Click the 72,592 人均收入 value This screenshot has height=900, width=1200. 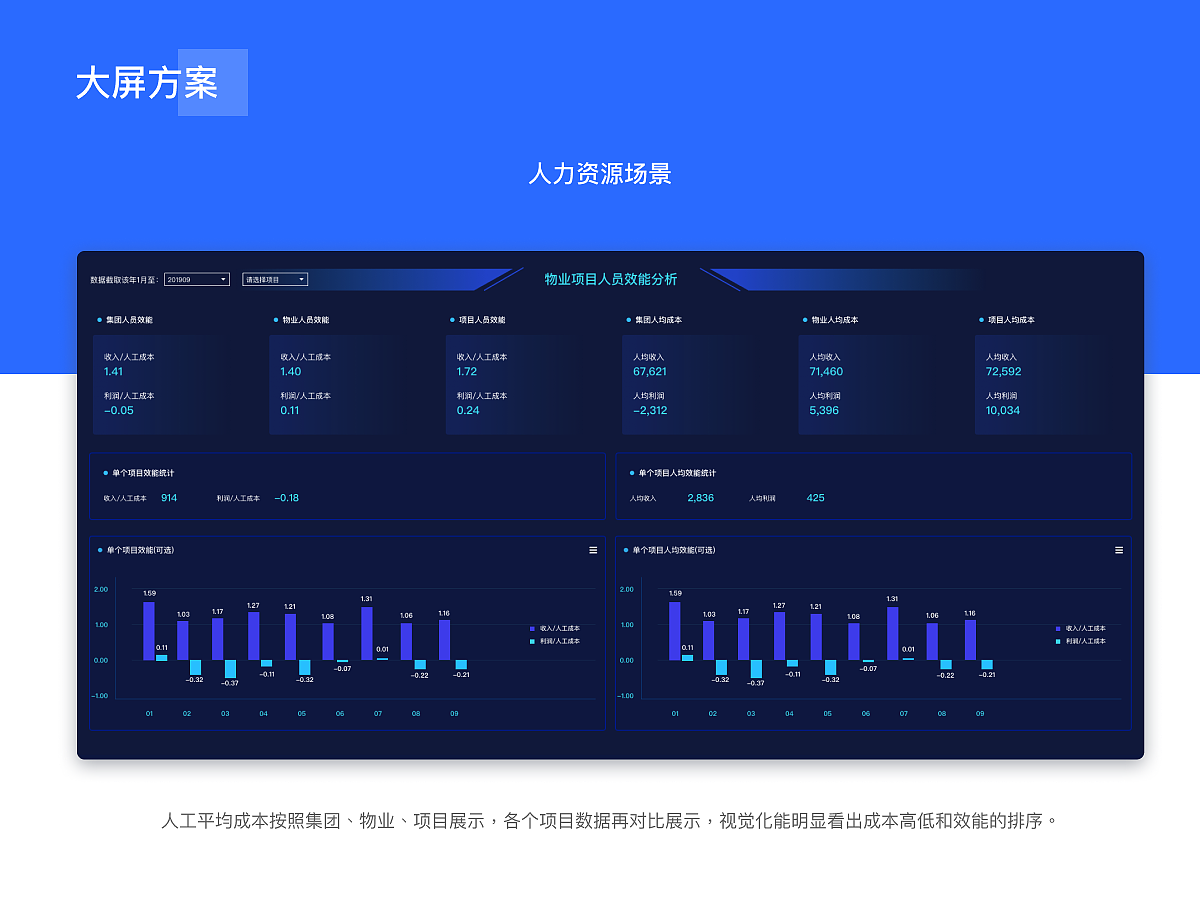point(1003,372)
